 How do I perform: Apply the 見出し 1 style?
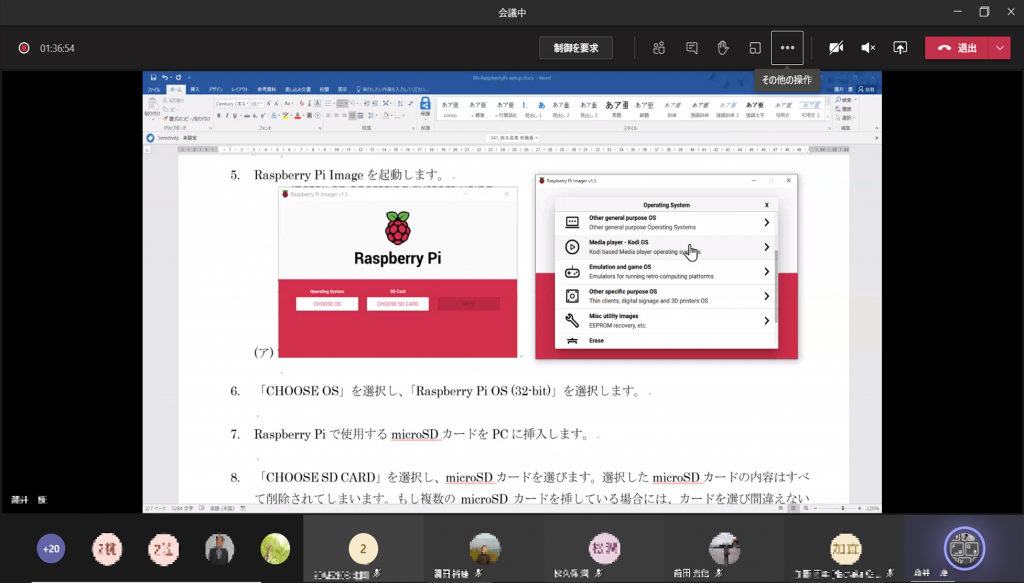[x=536, y=108]
